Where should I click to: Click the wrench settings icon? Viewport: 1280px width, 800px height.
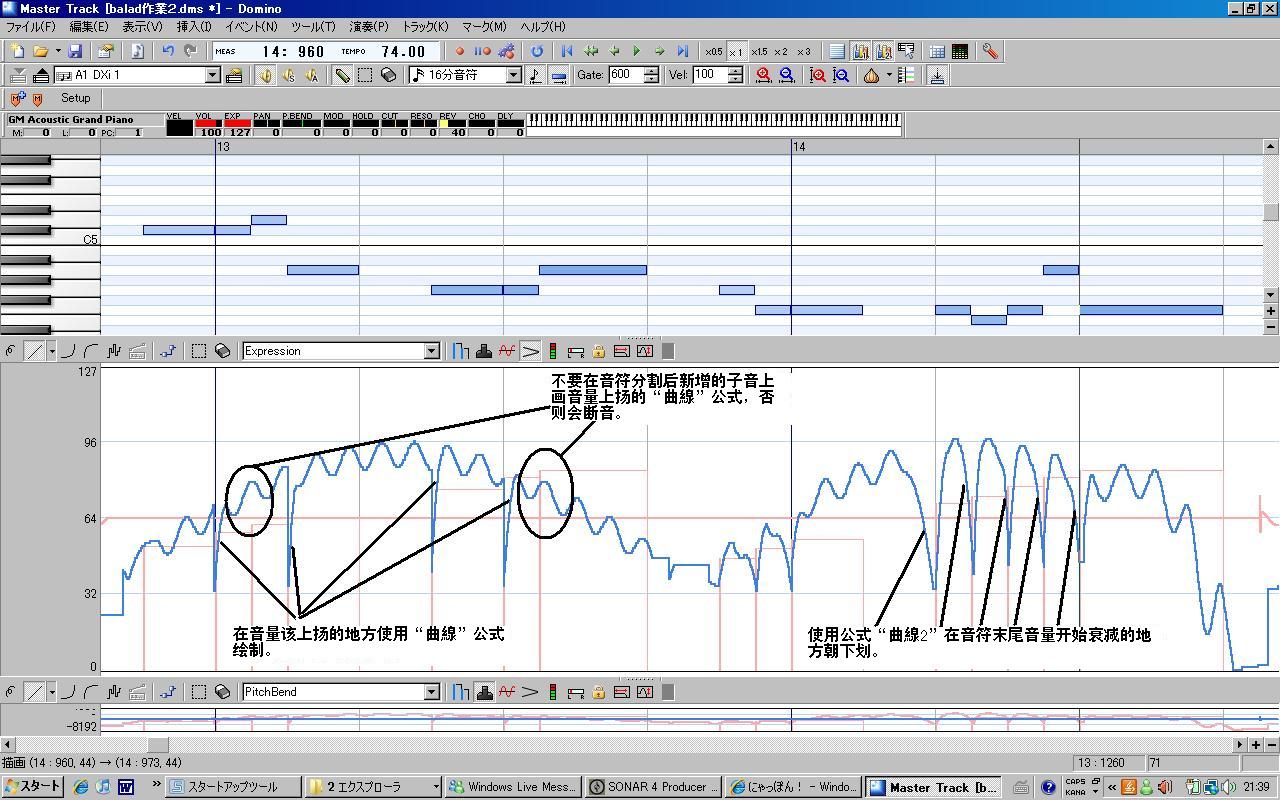990,51
